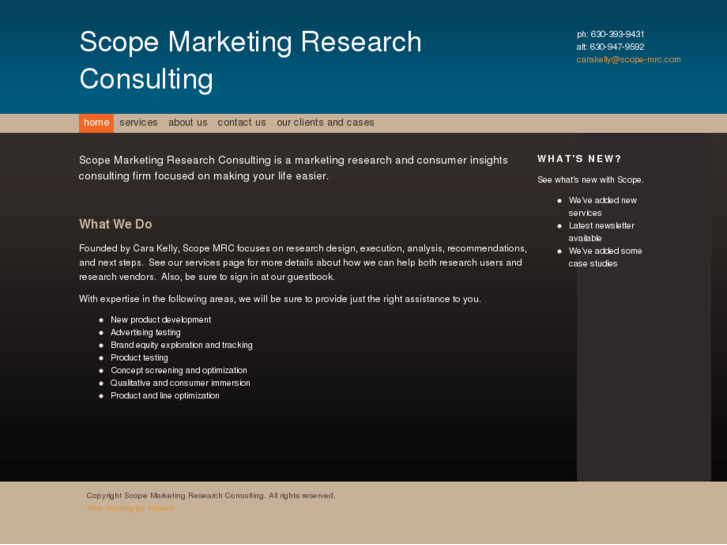The image size is (727, 545).
Task: Click 'See what's new with Scope.' text
Action: [x=590, y=180]
